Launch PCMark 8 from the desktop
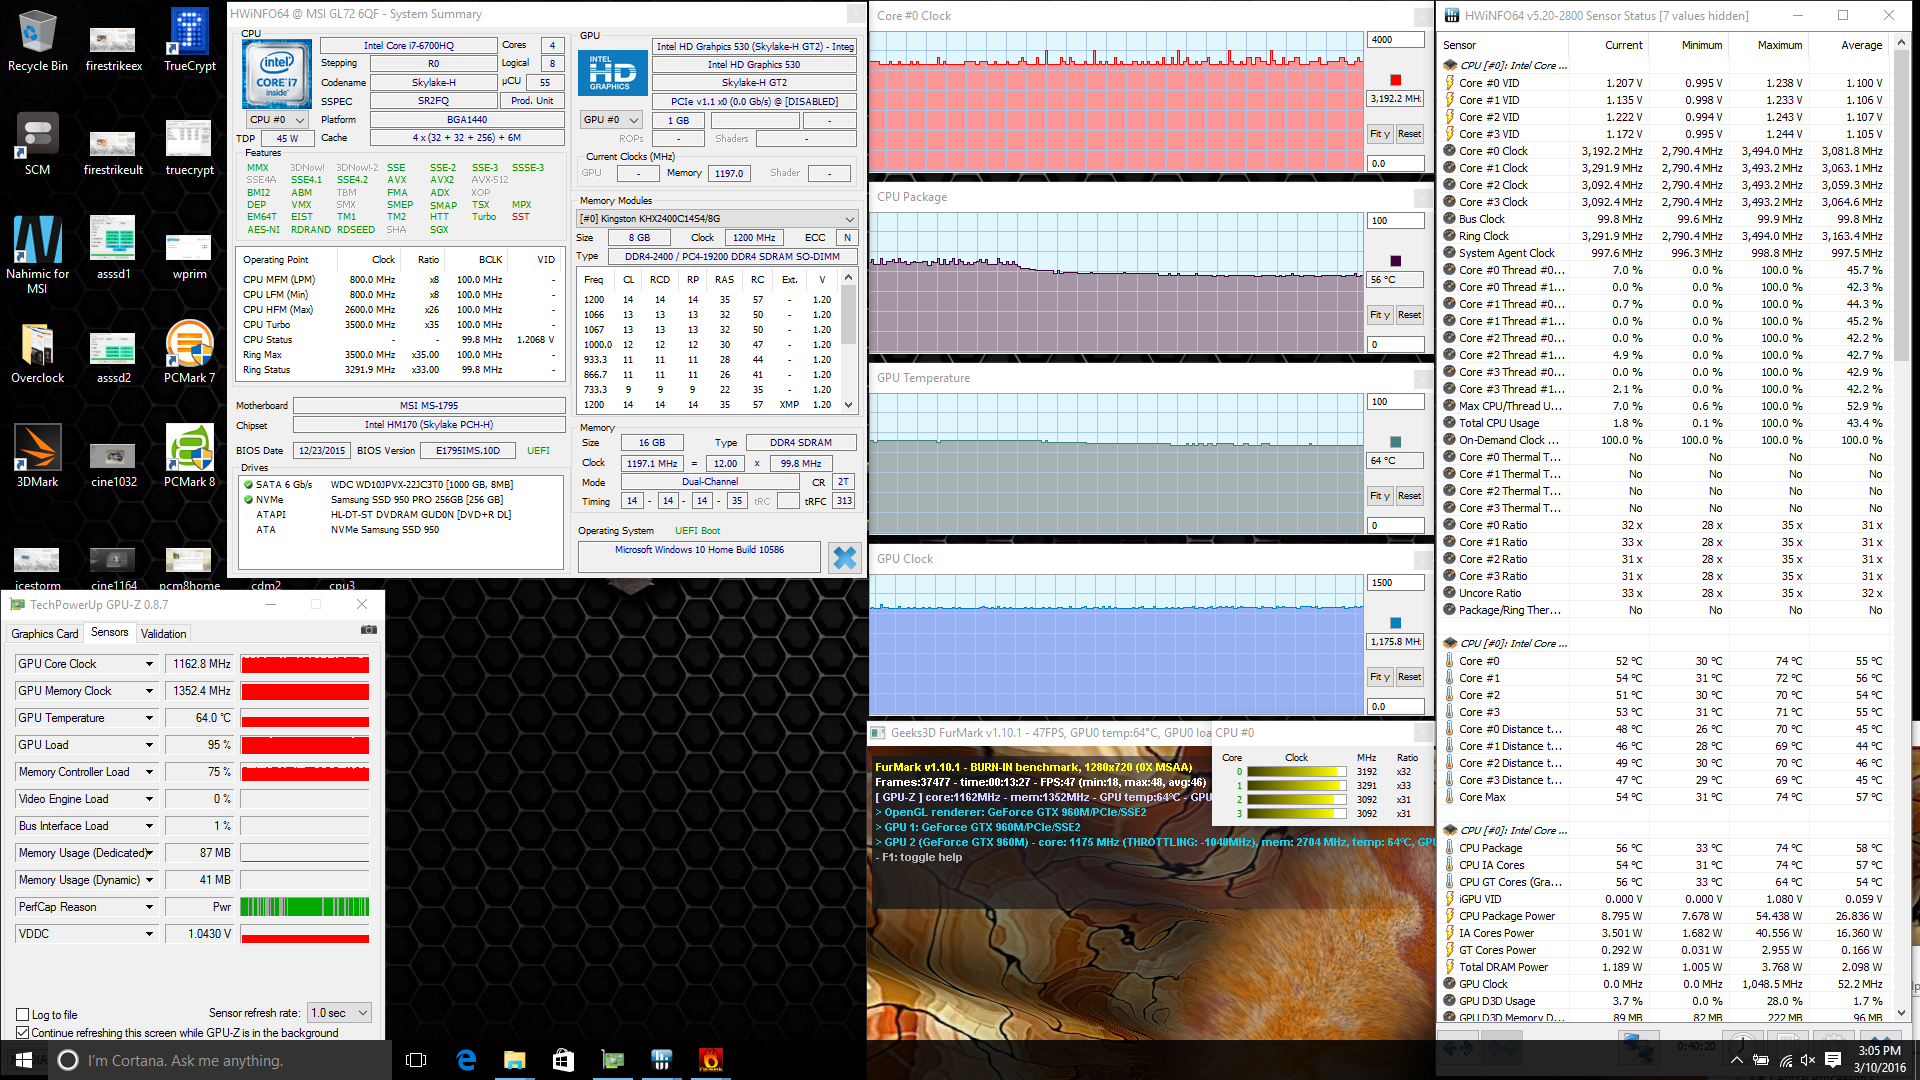 tap(189, 456)
